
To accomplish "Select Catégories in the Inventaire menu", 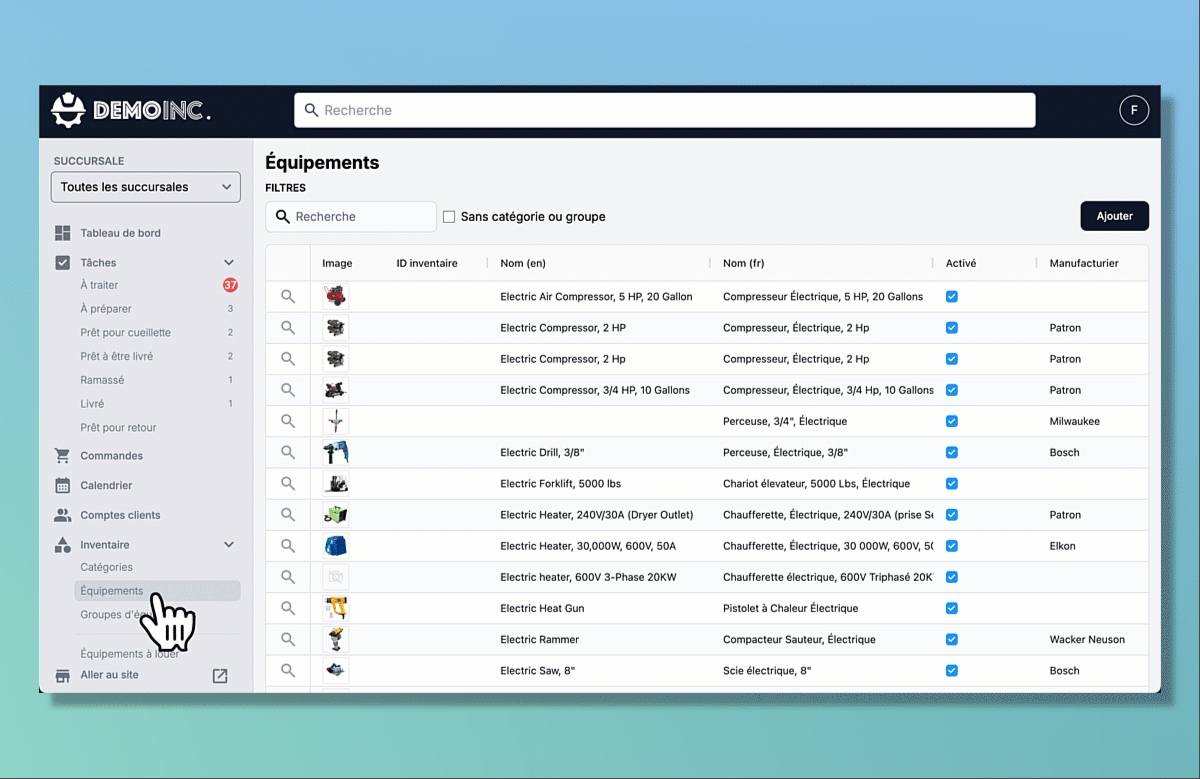I will coord(107,567).
